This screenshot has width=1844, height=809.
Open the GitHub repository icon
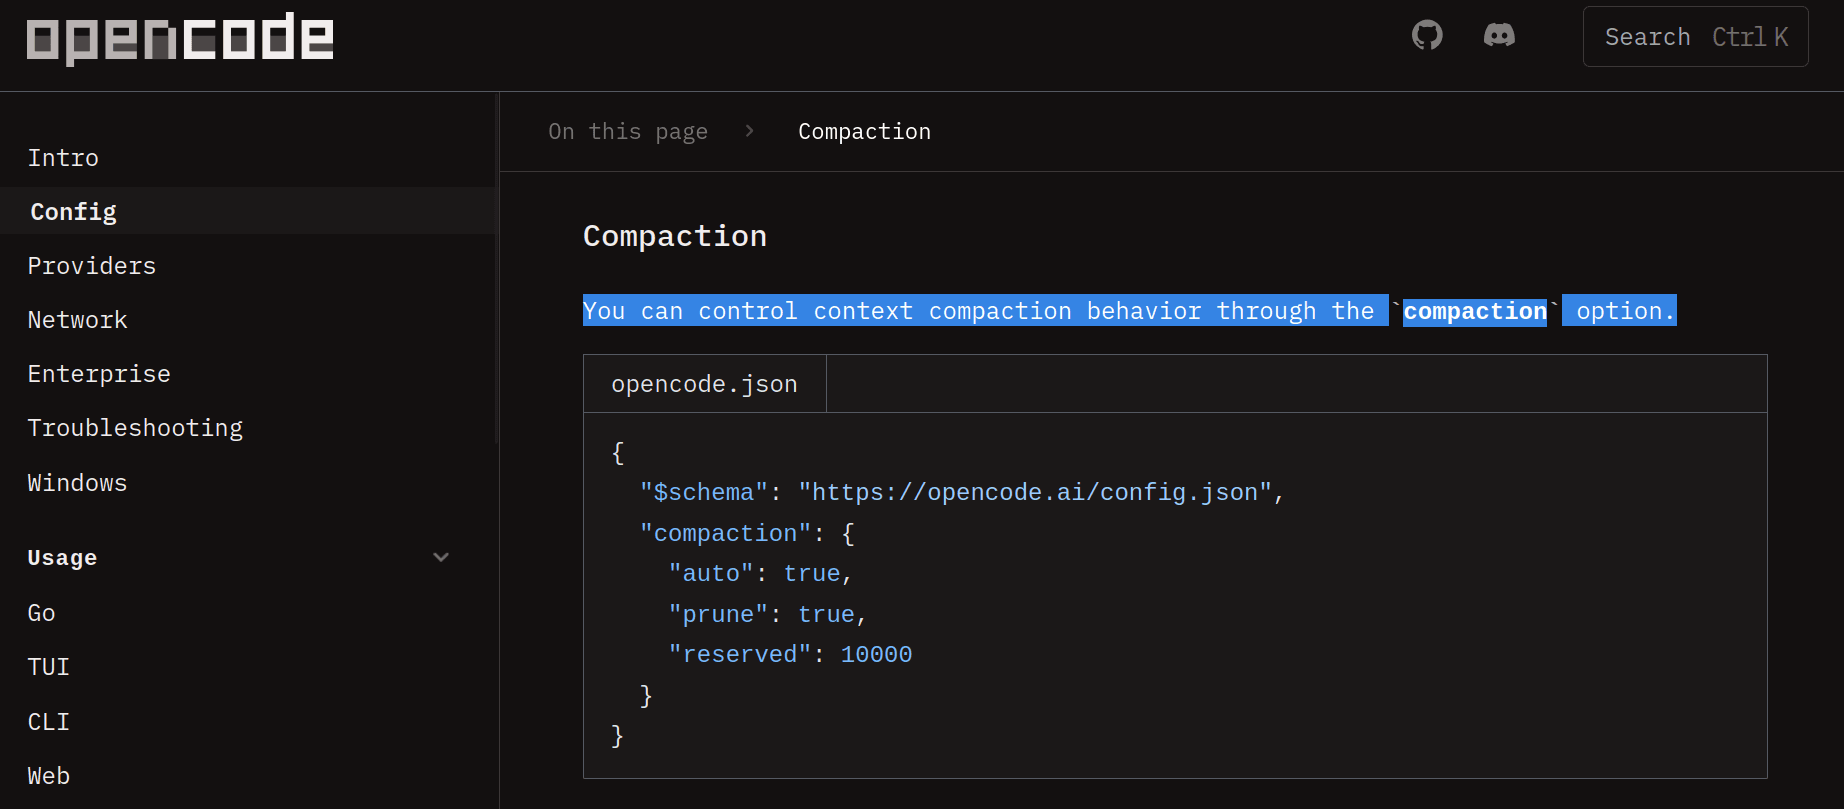[x=1427, y=36]
